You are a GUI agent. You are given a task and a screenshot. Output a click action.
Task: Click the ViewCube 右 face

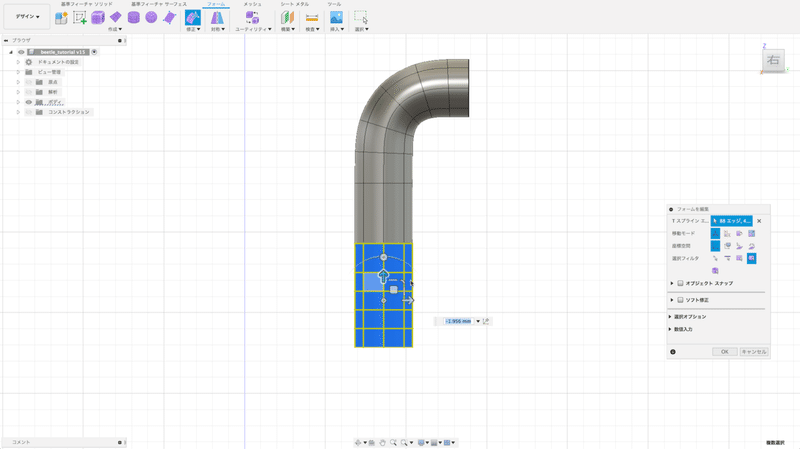(773, 60)
